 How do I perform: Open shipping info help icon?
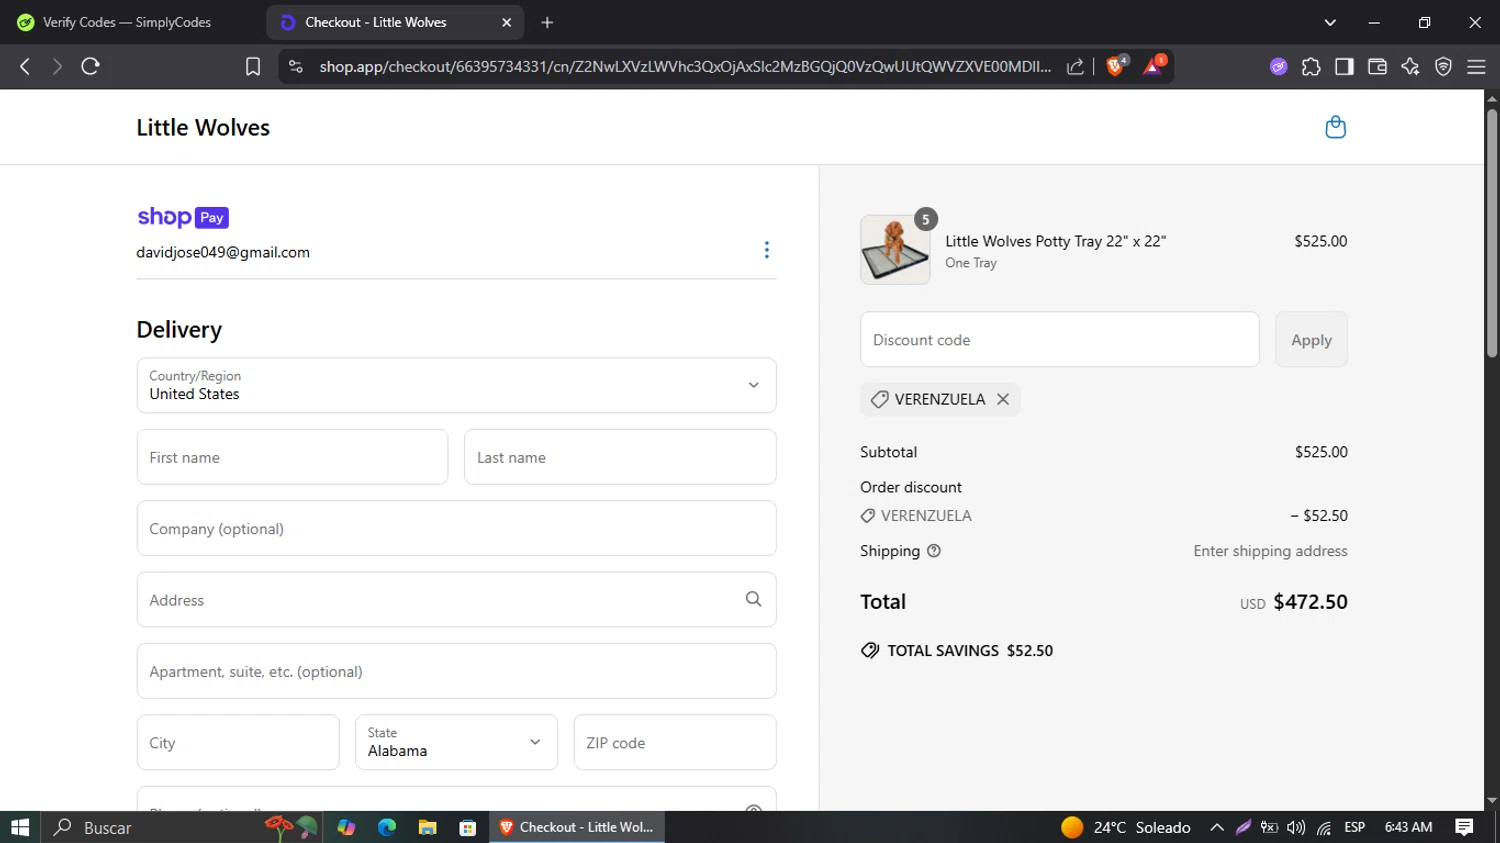pos(934,551)
